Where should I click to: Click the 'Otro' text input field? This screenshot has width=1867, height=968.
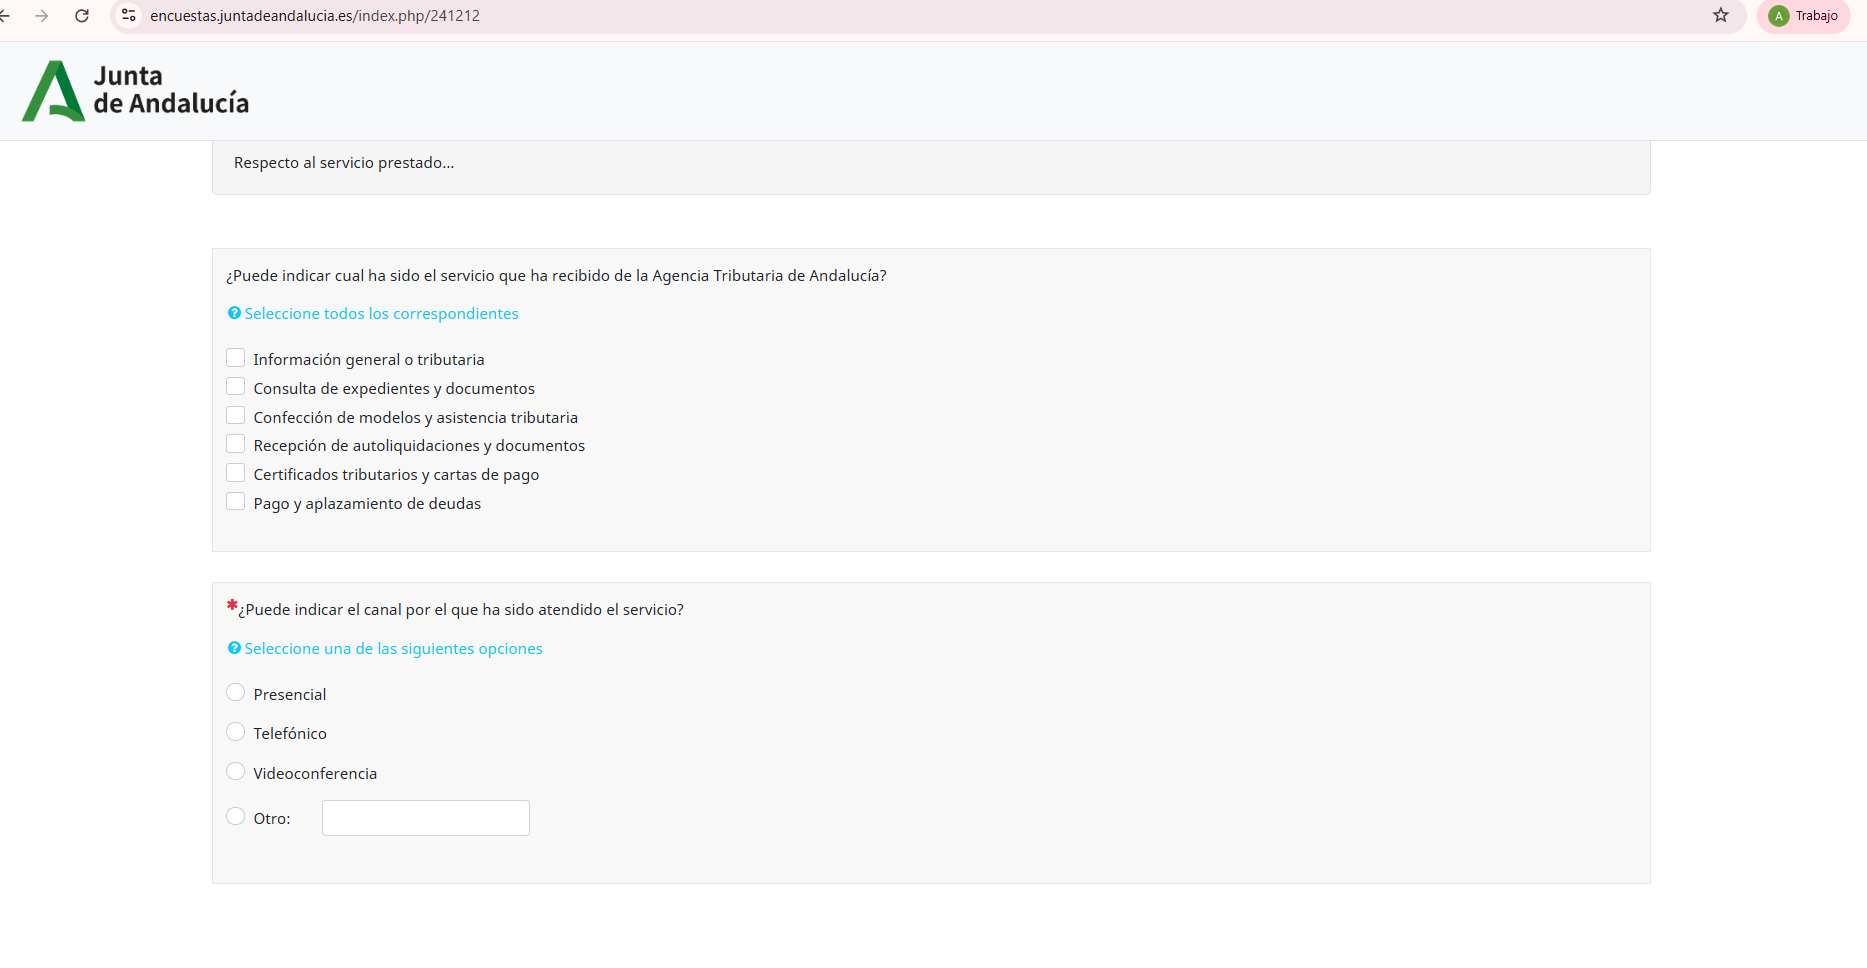pos(425,818)
